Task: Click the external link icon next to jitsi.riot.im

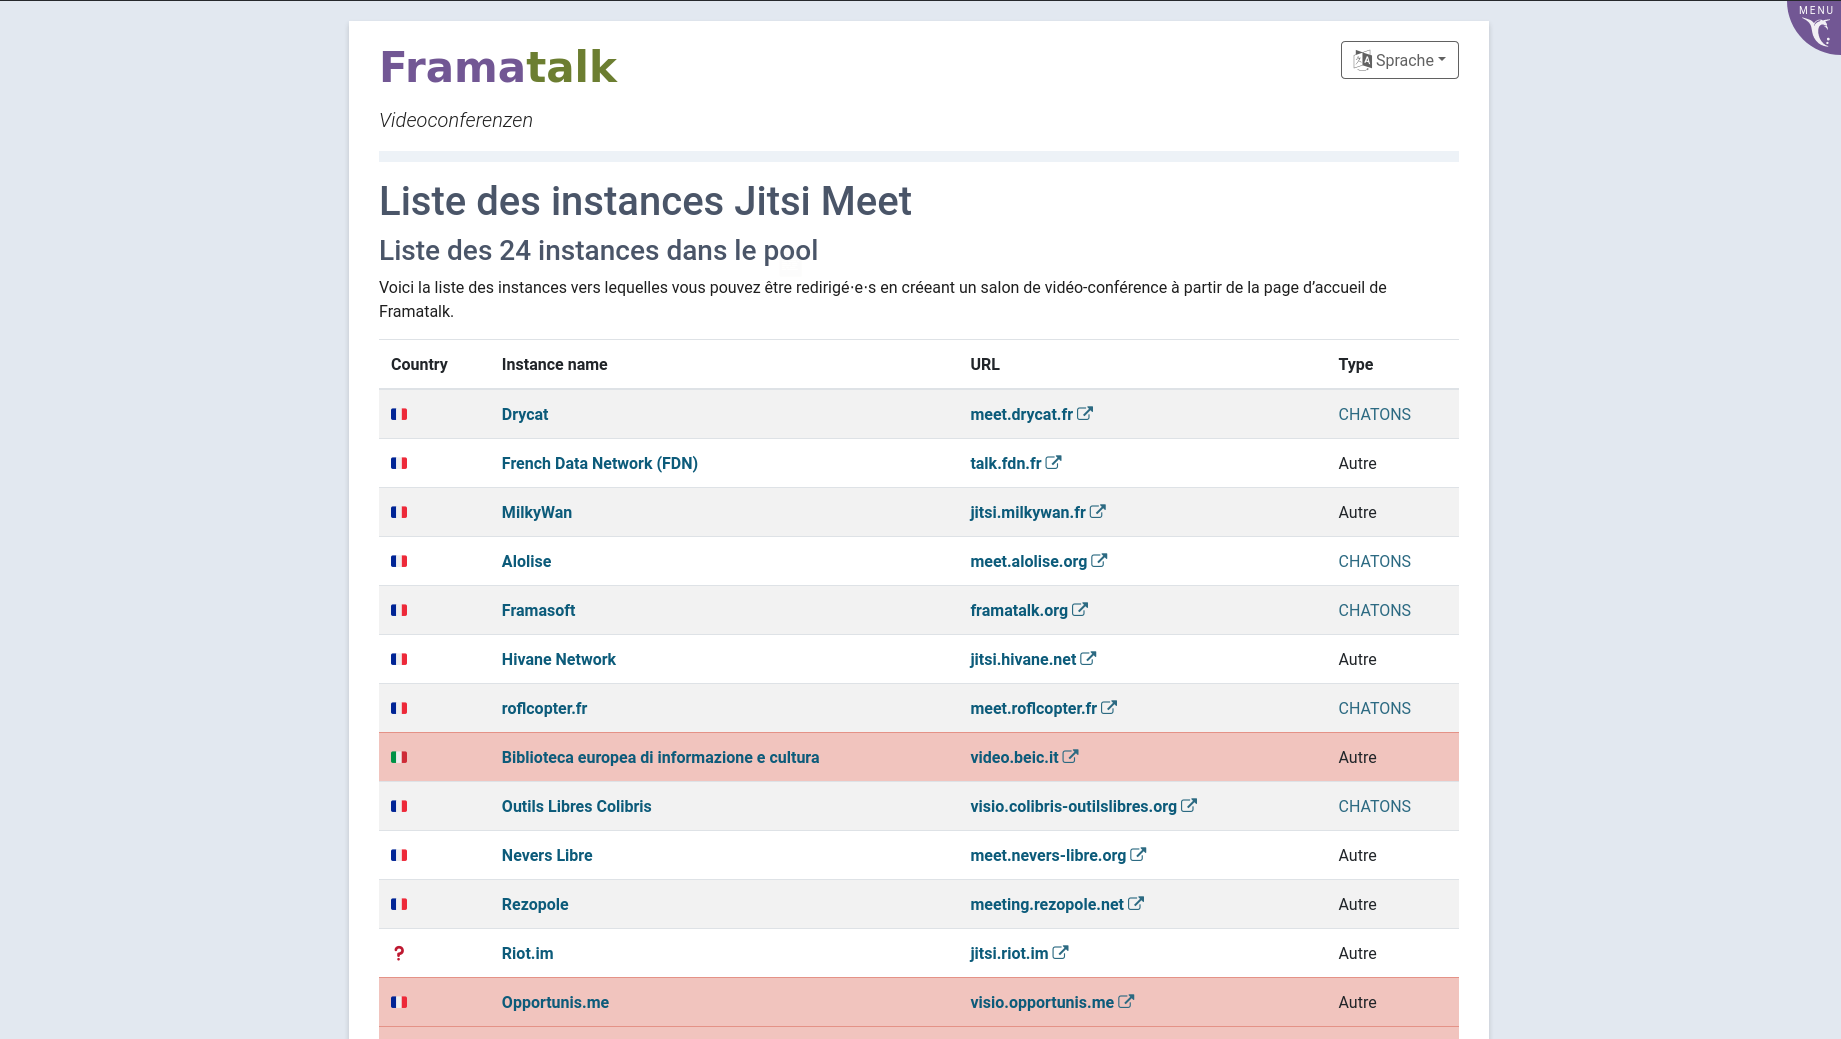Action: (1061, 952)
